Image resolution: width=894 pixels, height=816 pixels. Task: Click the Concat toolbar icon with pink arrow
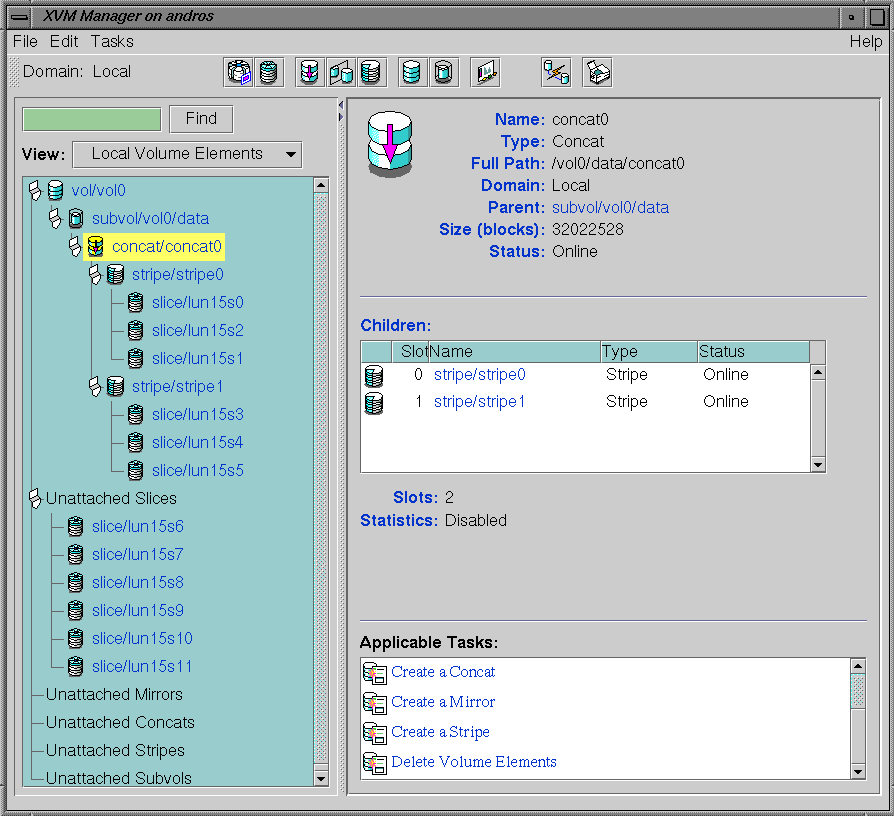[x=310, y=72]
